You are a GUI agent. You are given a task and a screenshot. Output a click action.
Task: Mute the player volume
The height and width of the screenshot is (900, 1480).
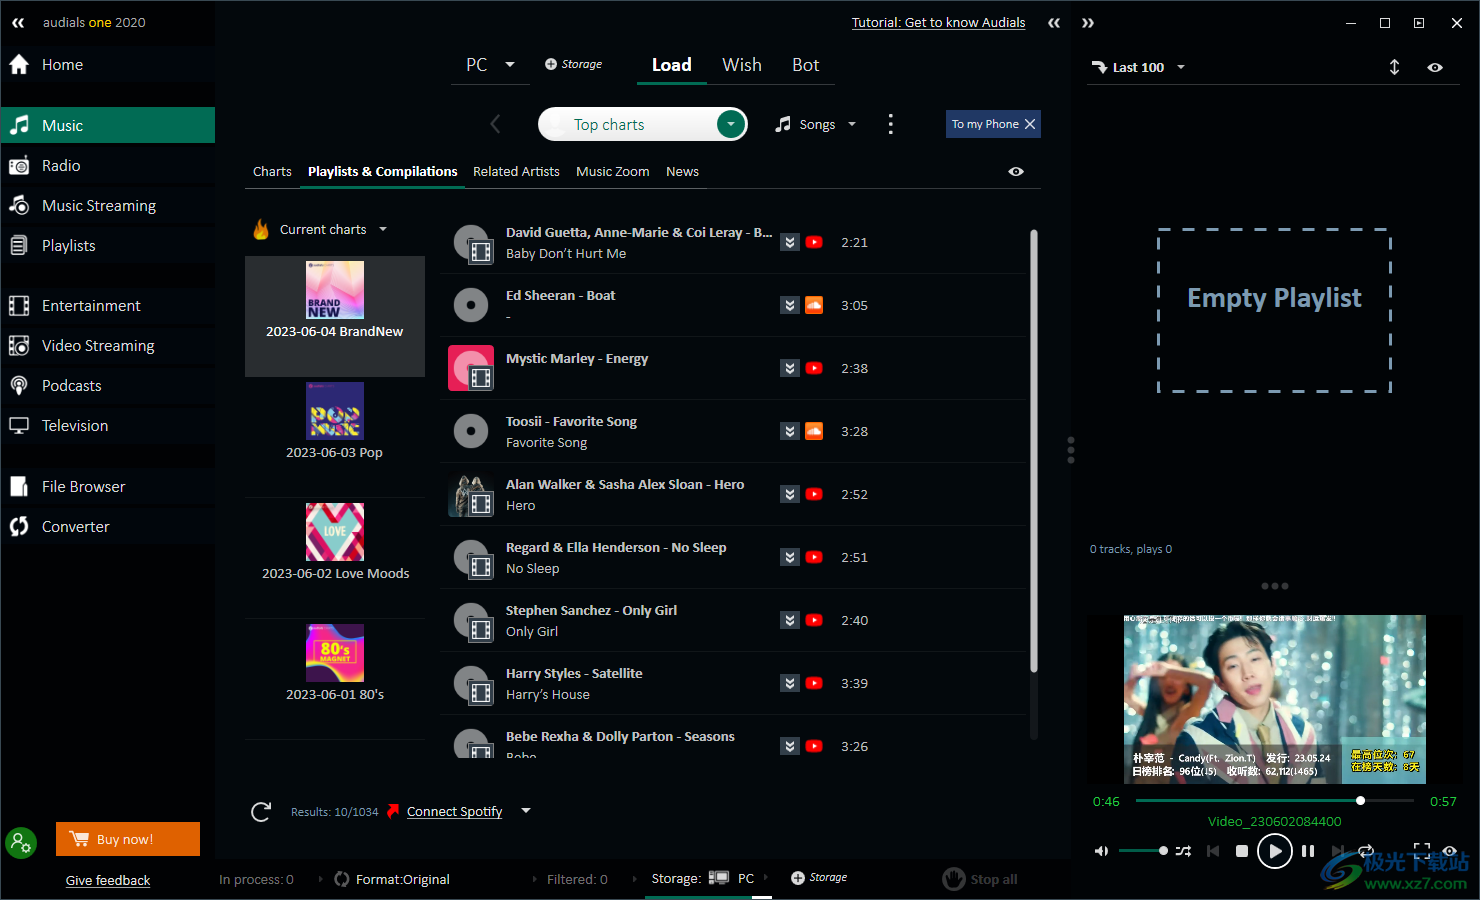tap(1101, 851)
